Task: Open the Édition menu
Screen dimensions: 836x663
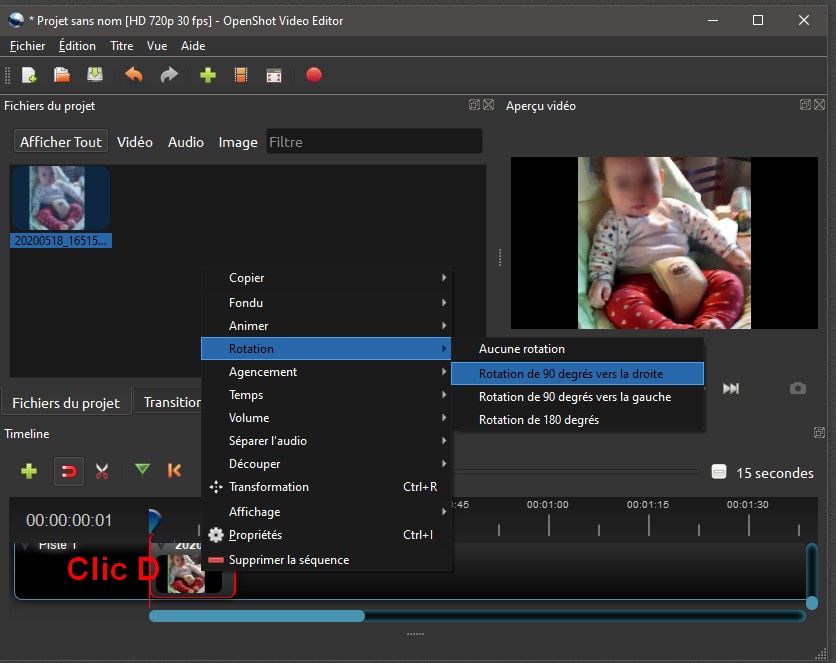Action: pos(77,46)
